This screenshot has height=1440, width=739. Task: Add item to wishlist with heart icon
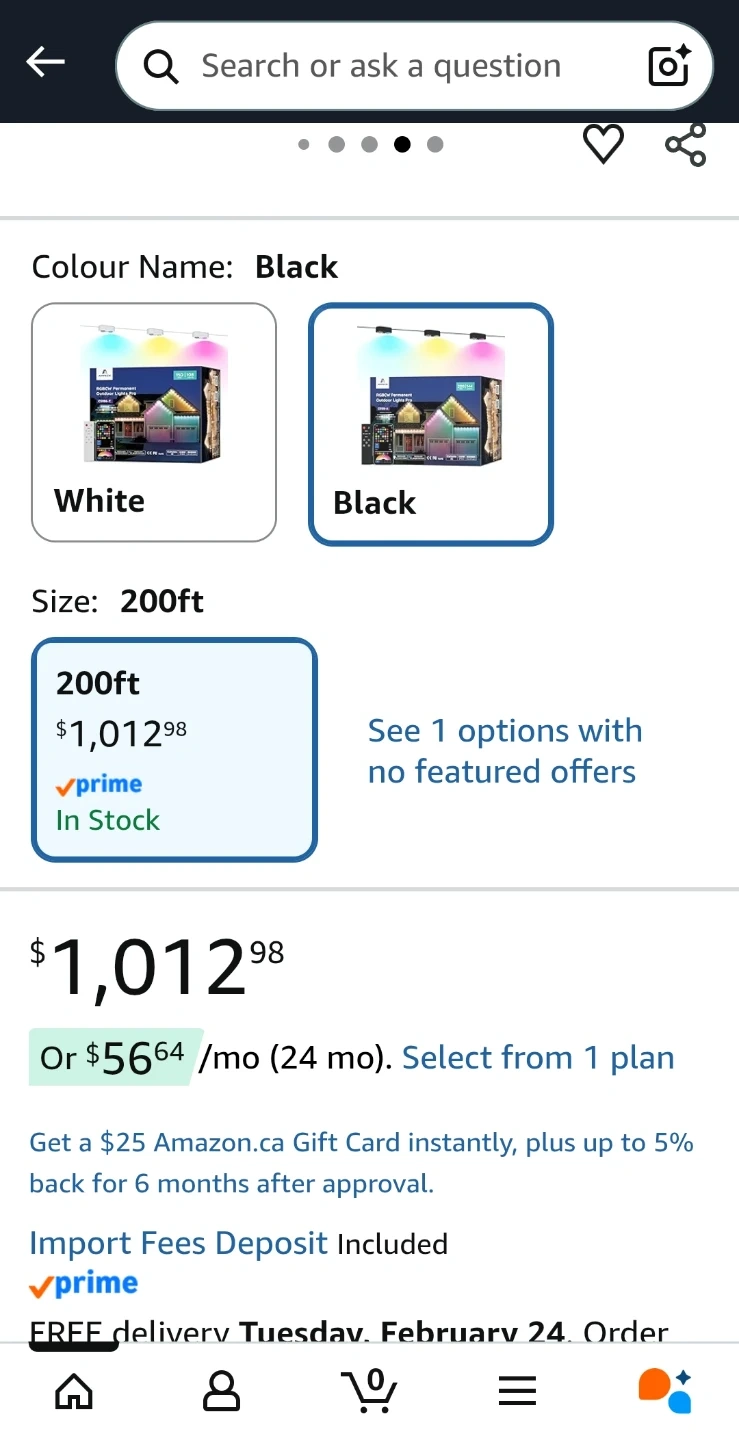tap(603, 144)
